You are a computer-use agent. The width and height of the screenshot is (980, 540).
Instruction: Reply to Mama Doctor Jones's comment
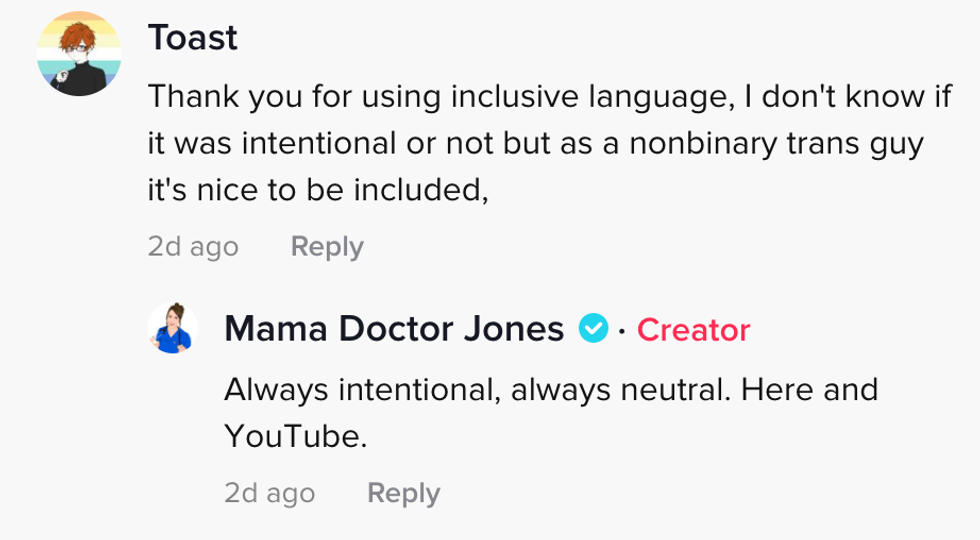coord(403,493)
